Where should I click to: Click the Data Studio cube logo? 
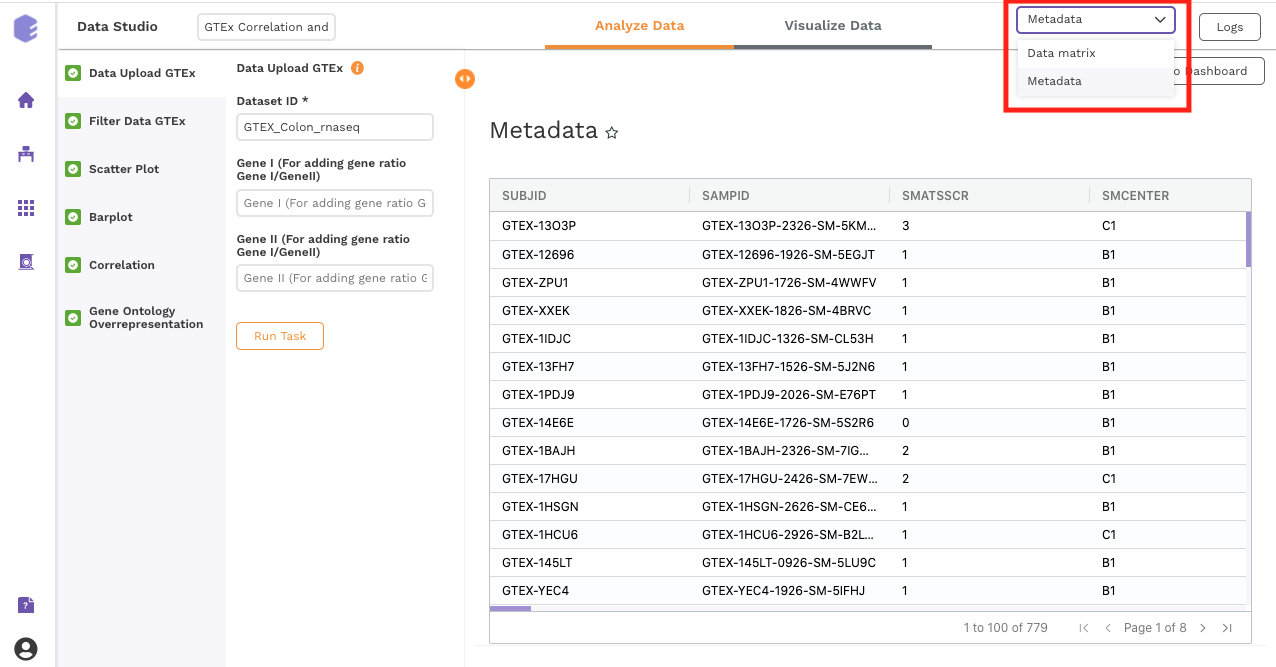tap(25, 27)
